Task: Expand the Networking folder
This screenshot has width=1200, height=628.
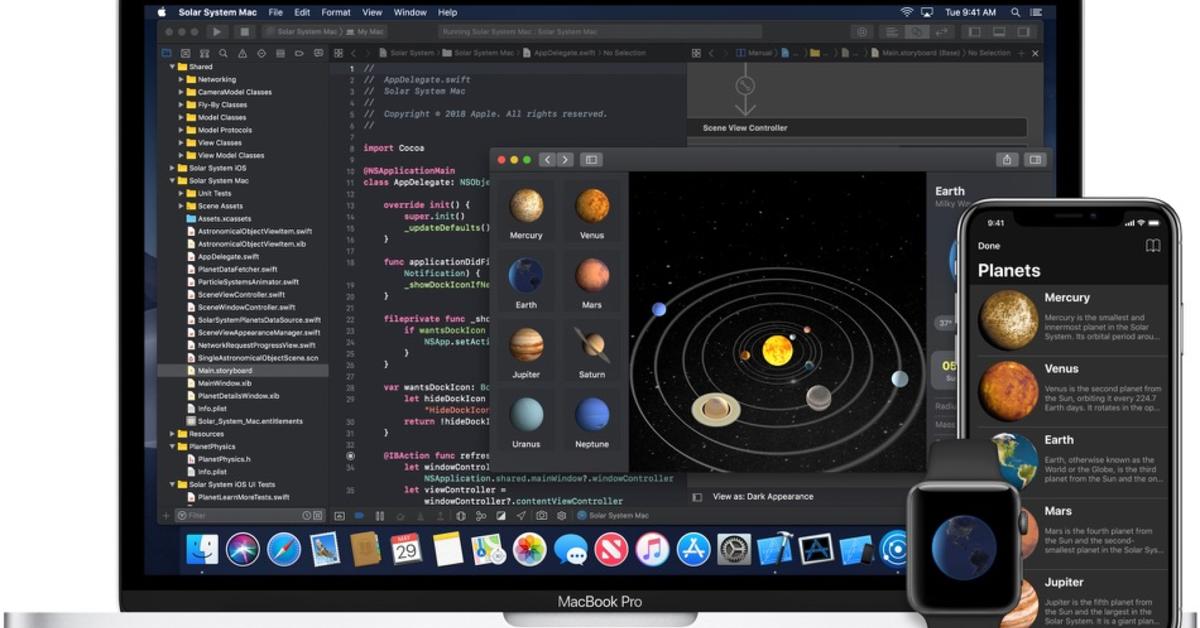Action: pos(181,79)
